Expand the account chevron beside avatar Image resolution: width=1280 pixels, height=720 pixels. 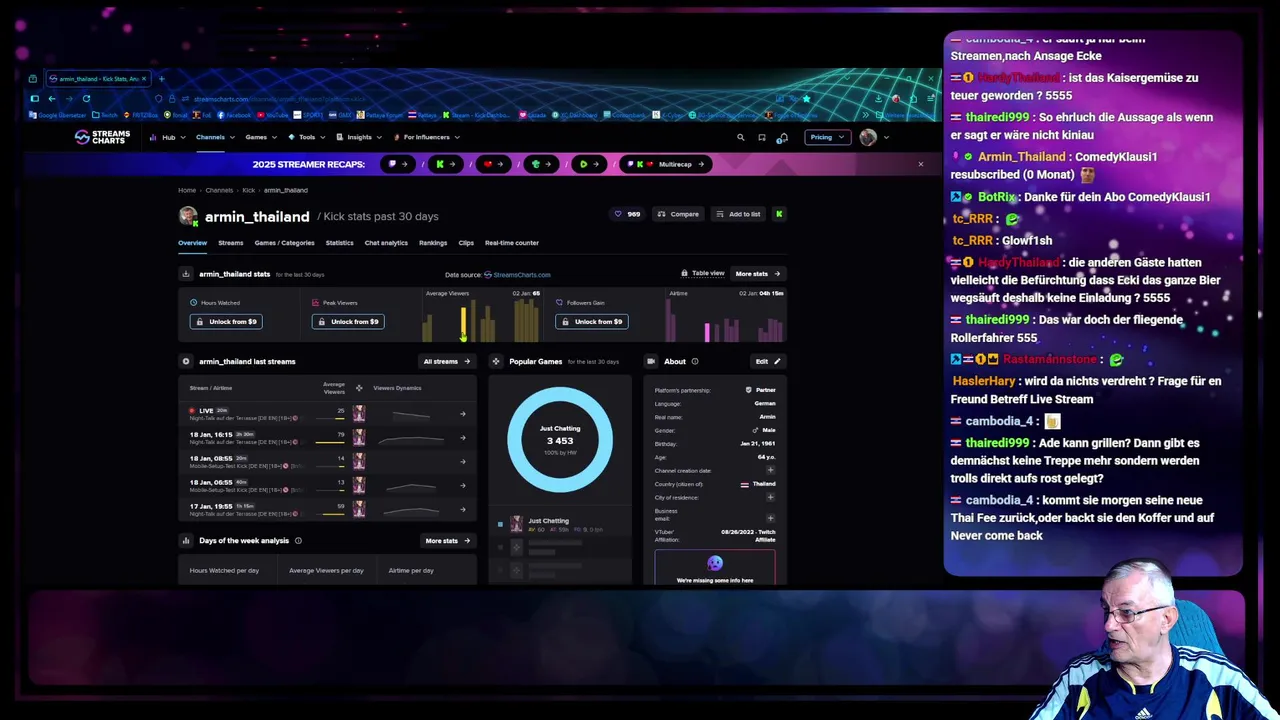point(886,137)
